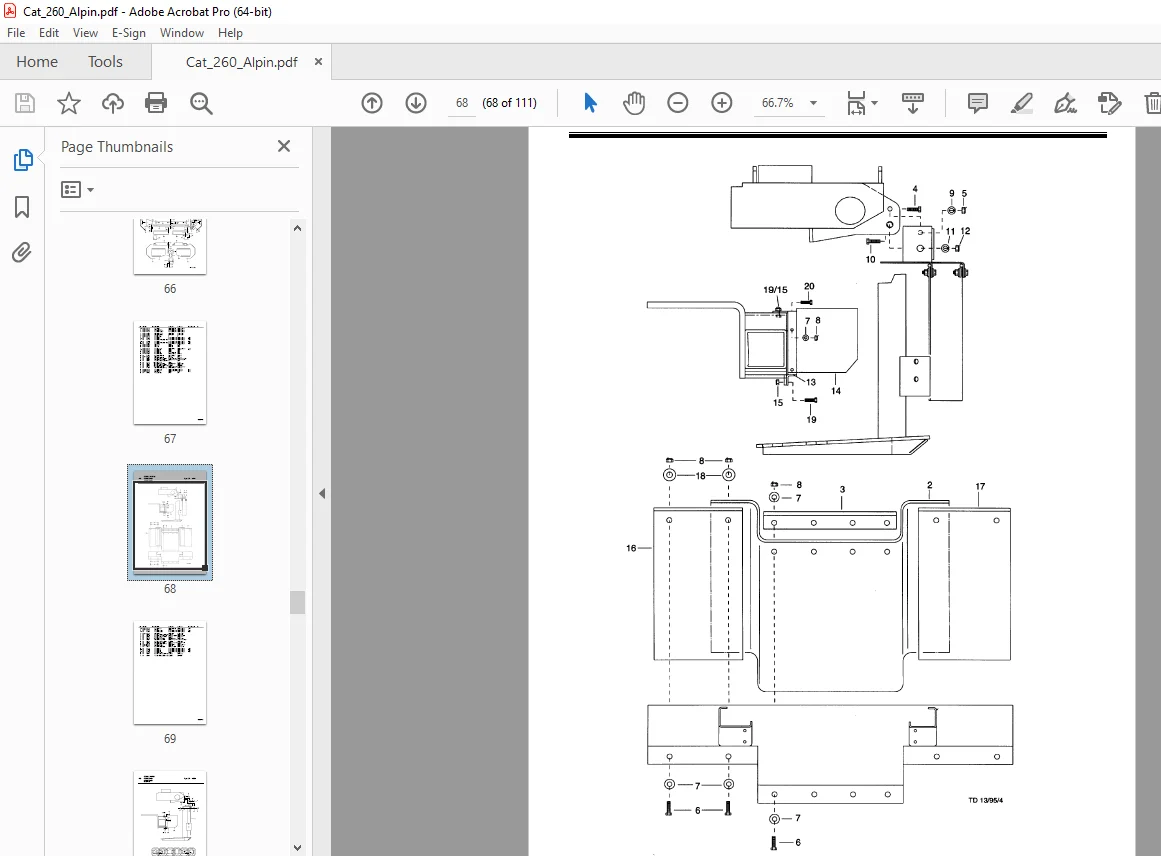Viewport: 1161px width, 856px height.
Task: Click the Save file icon
Action: click(24, 103)
